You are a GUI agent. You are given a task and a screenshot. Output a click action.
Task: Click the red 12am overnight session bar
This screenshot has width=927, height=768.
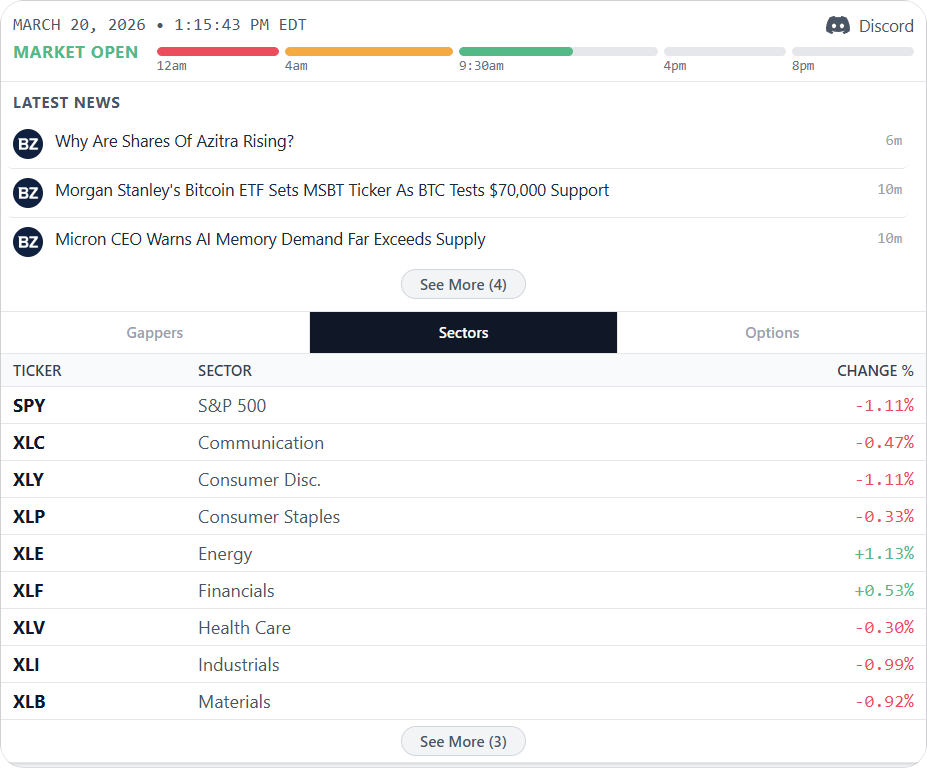(218, 51)
